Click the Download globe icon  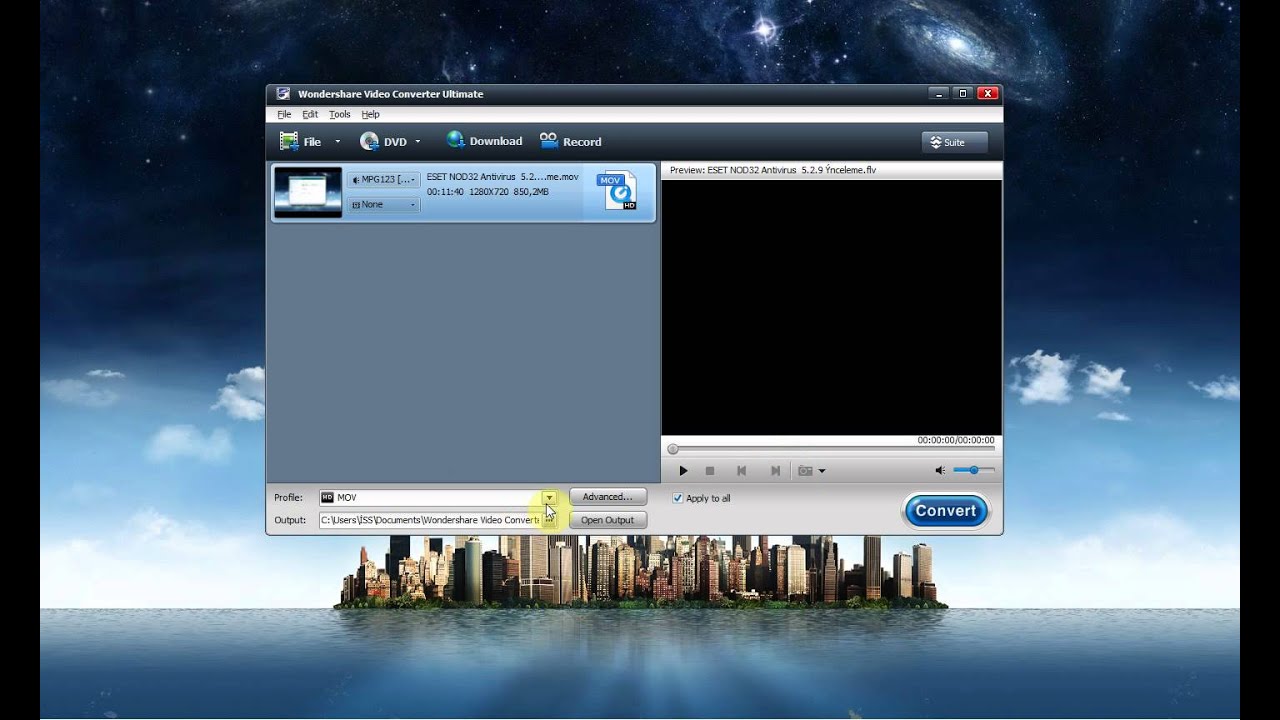point(456,140)
